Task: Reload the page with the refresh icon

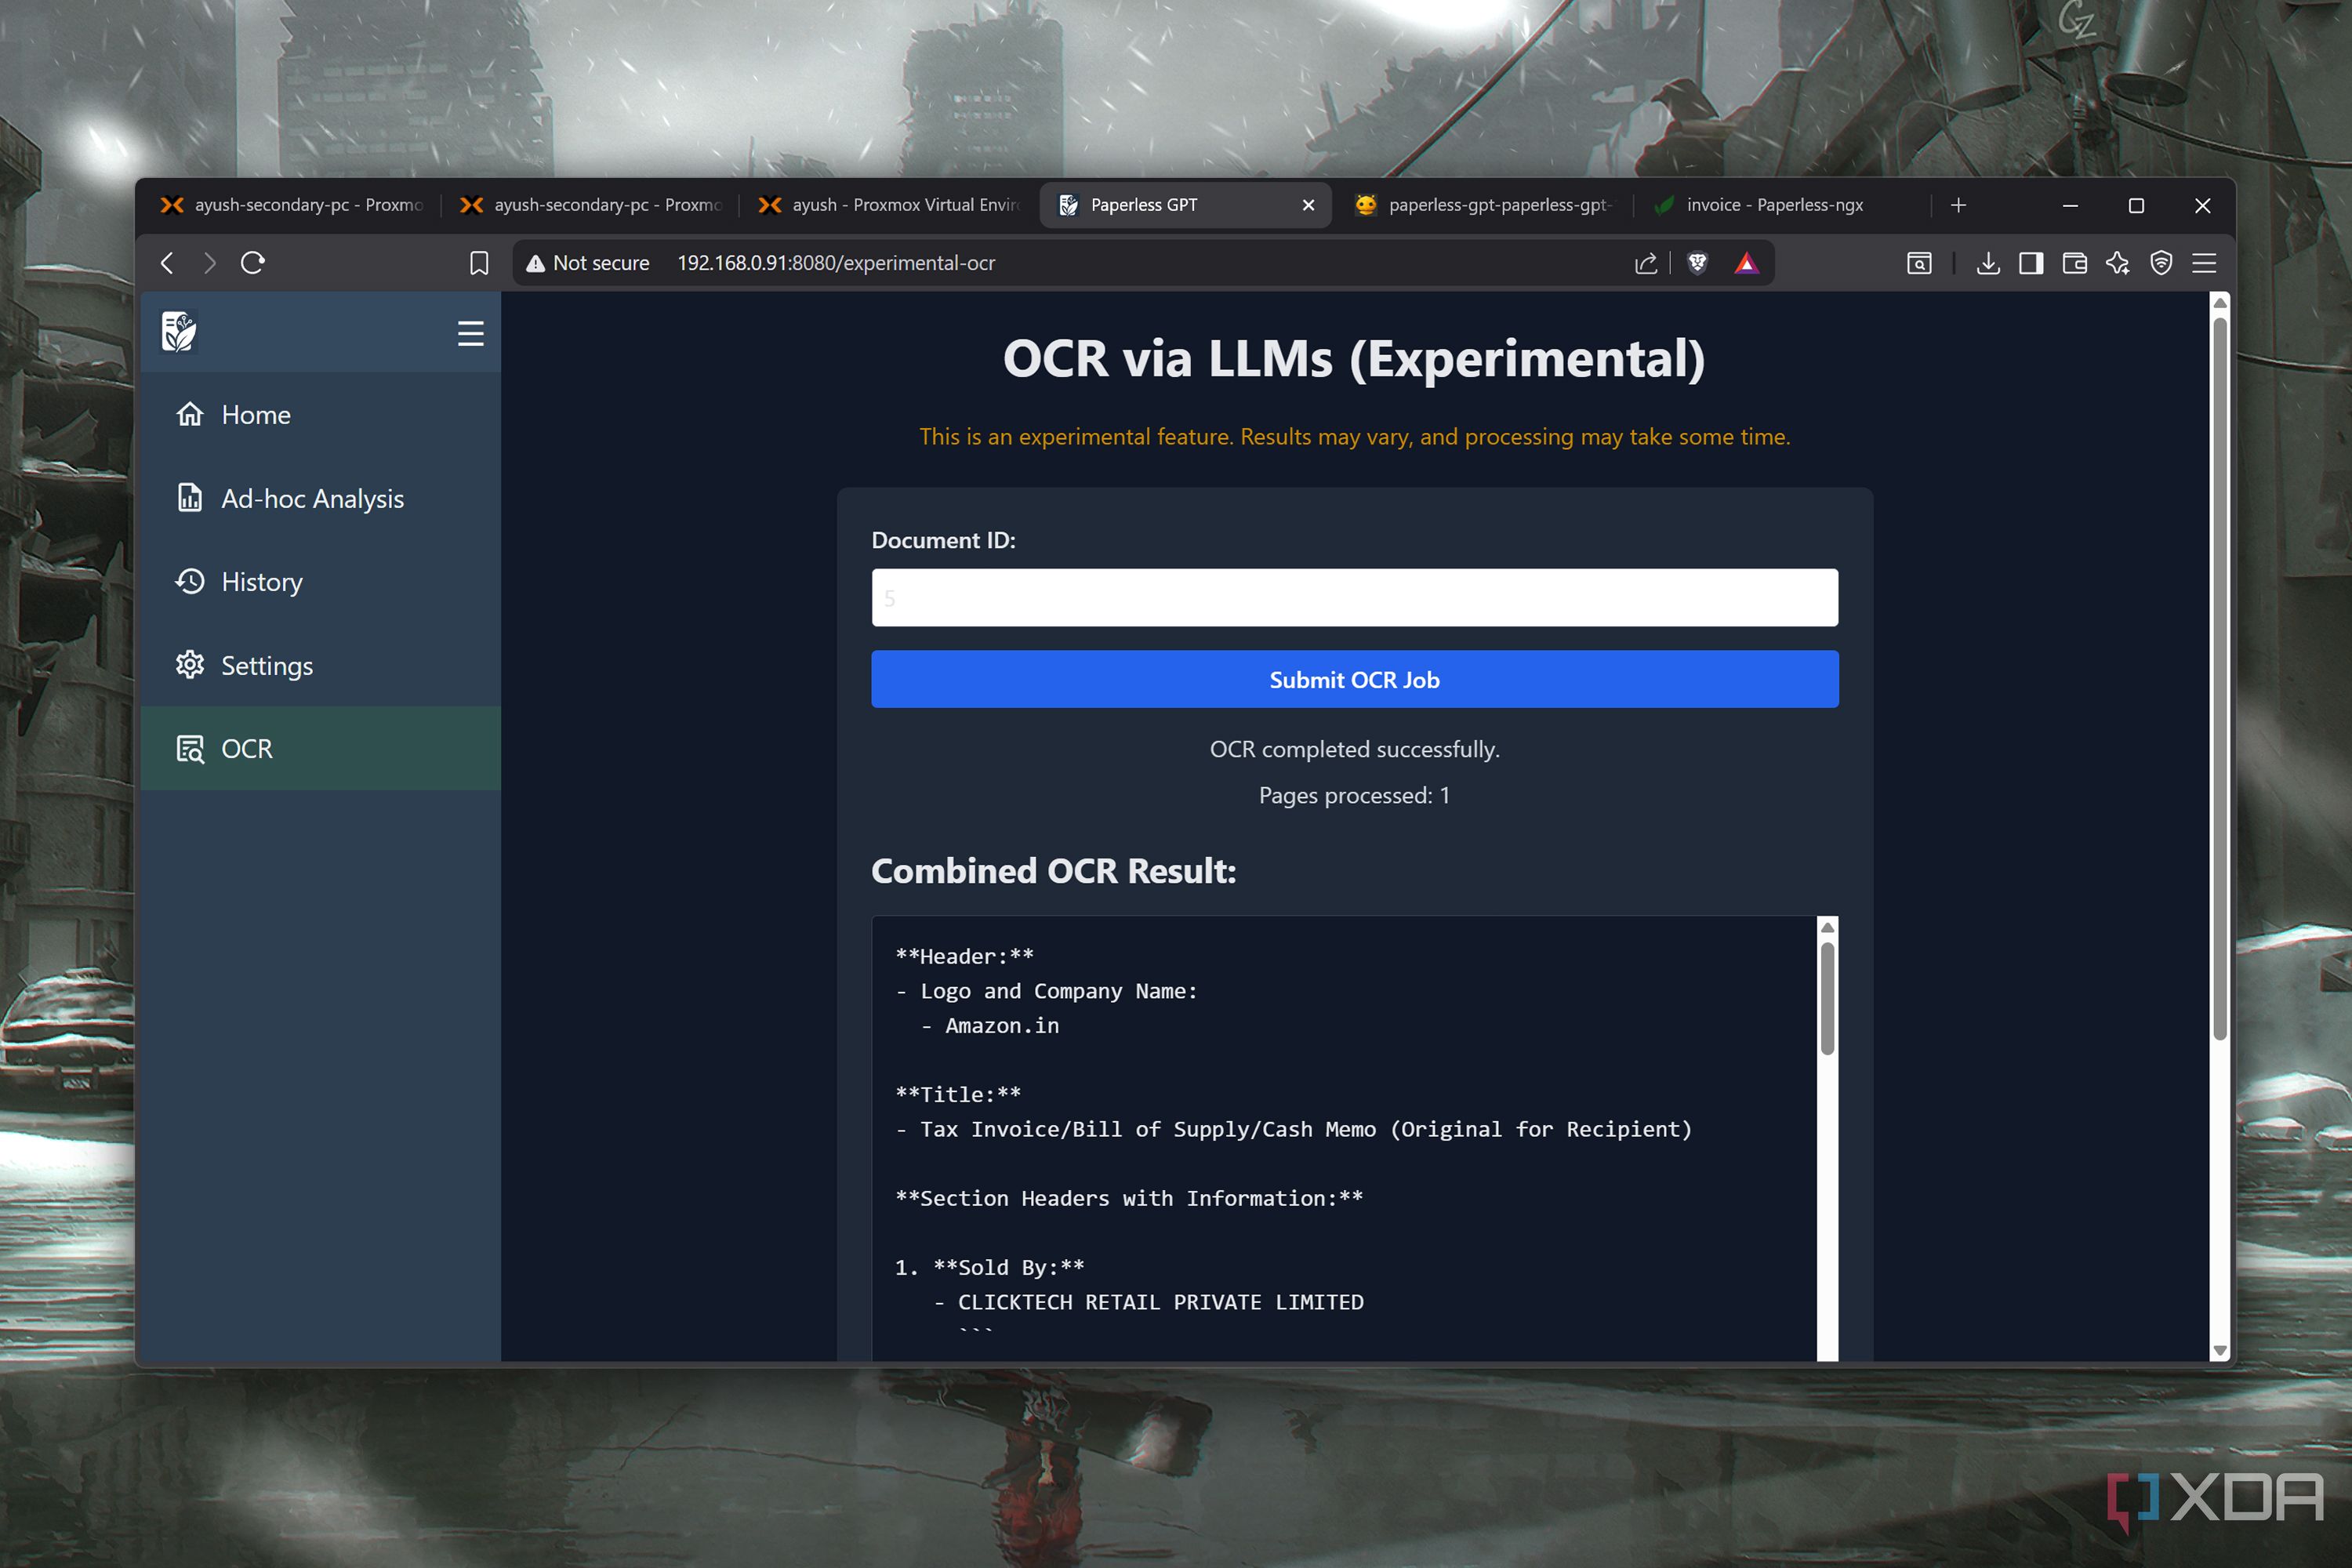Action: (x=253, y=263)
